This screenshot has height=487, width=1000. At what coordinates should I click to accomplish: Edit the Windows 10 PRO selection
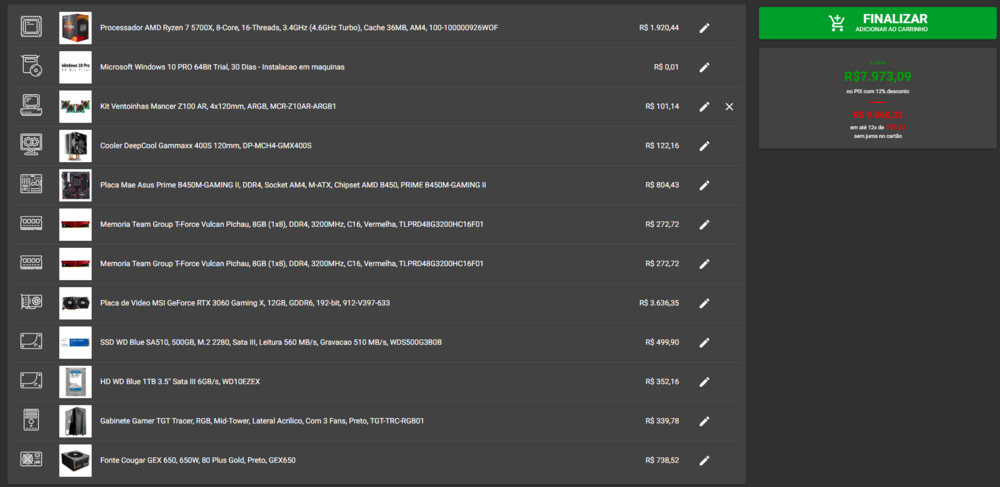click(x=704, y=67)
